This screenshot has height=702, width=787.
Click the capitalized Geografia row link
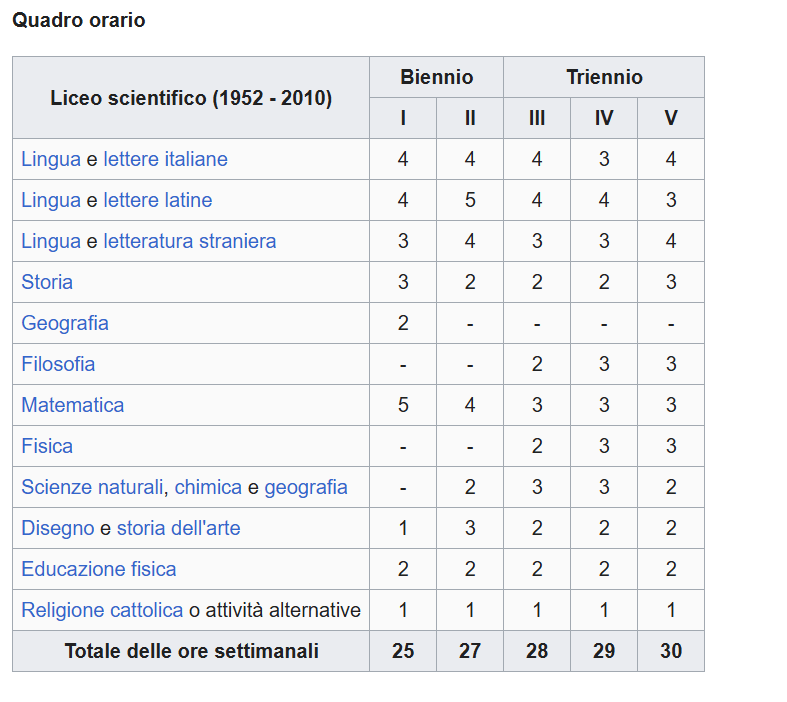pos(65,323)
